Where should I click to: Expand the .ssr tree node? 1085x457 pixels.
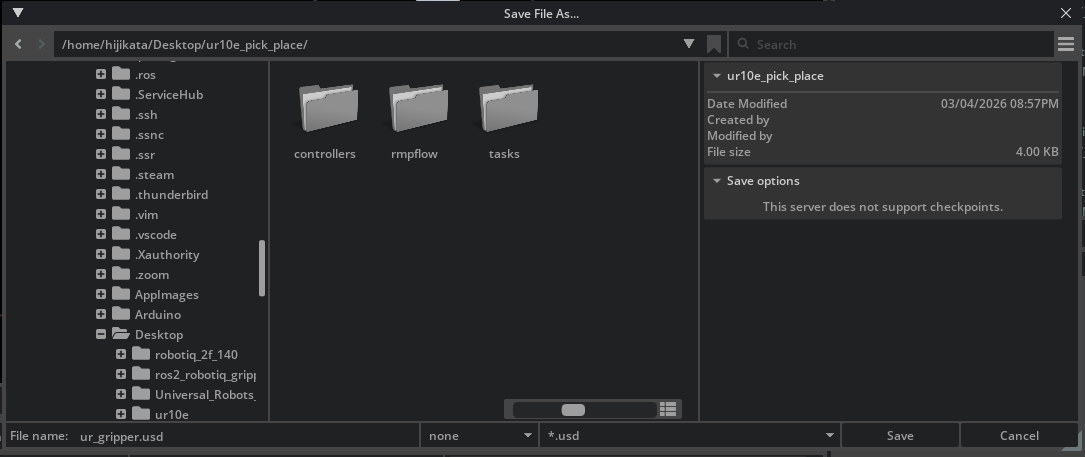(x=101, y=154)
